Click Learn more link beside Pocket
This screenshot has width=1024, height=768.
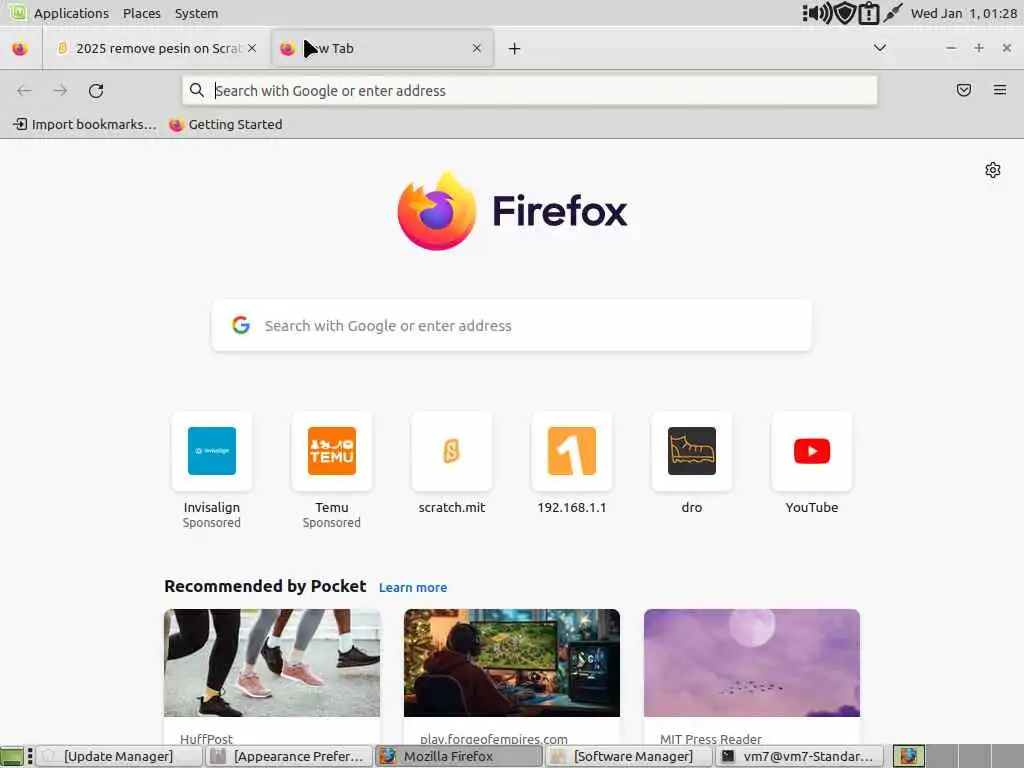coord(413,588)
